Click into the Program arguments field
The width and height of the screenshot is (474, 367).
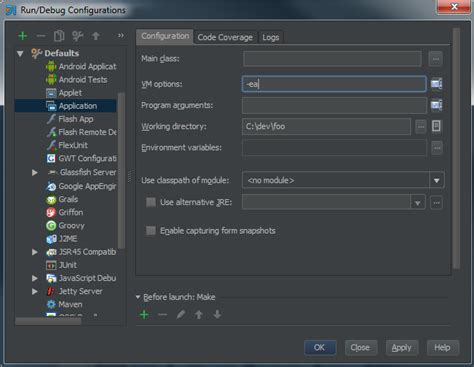coord(334,105)
